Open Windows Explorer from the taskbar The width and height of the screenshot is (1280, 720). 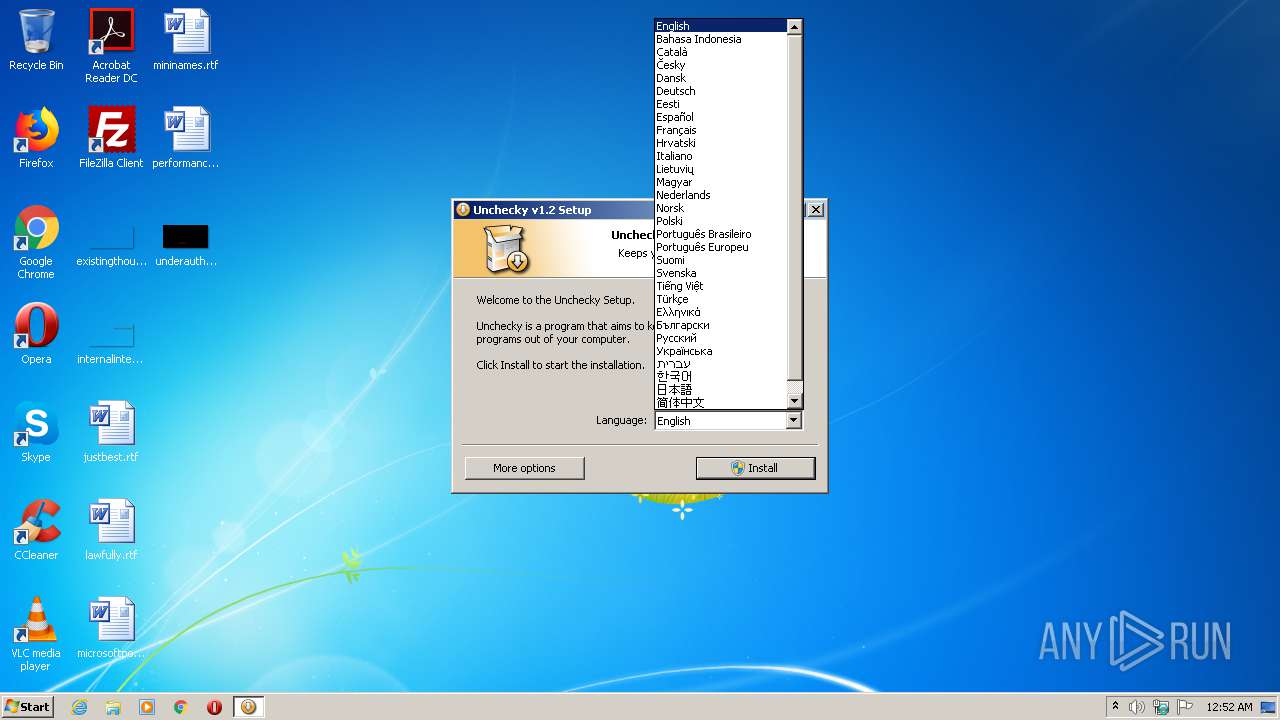(113, 707)
